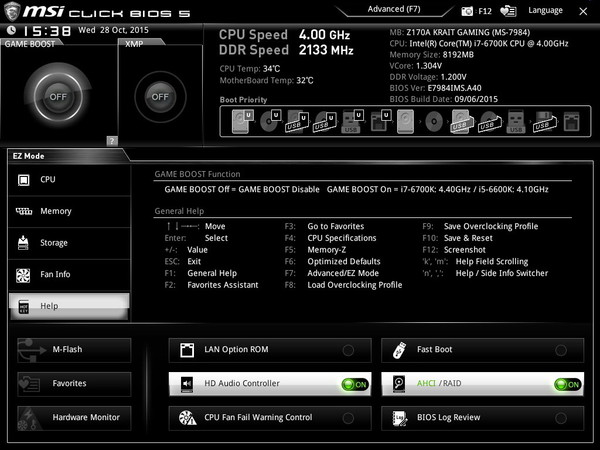Click the CPU Temp 34°C reading
Image resolution: width=600 pixels, height=450 pixels.
(250, 69)
